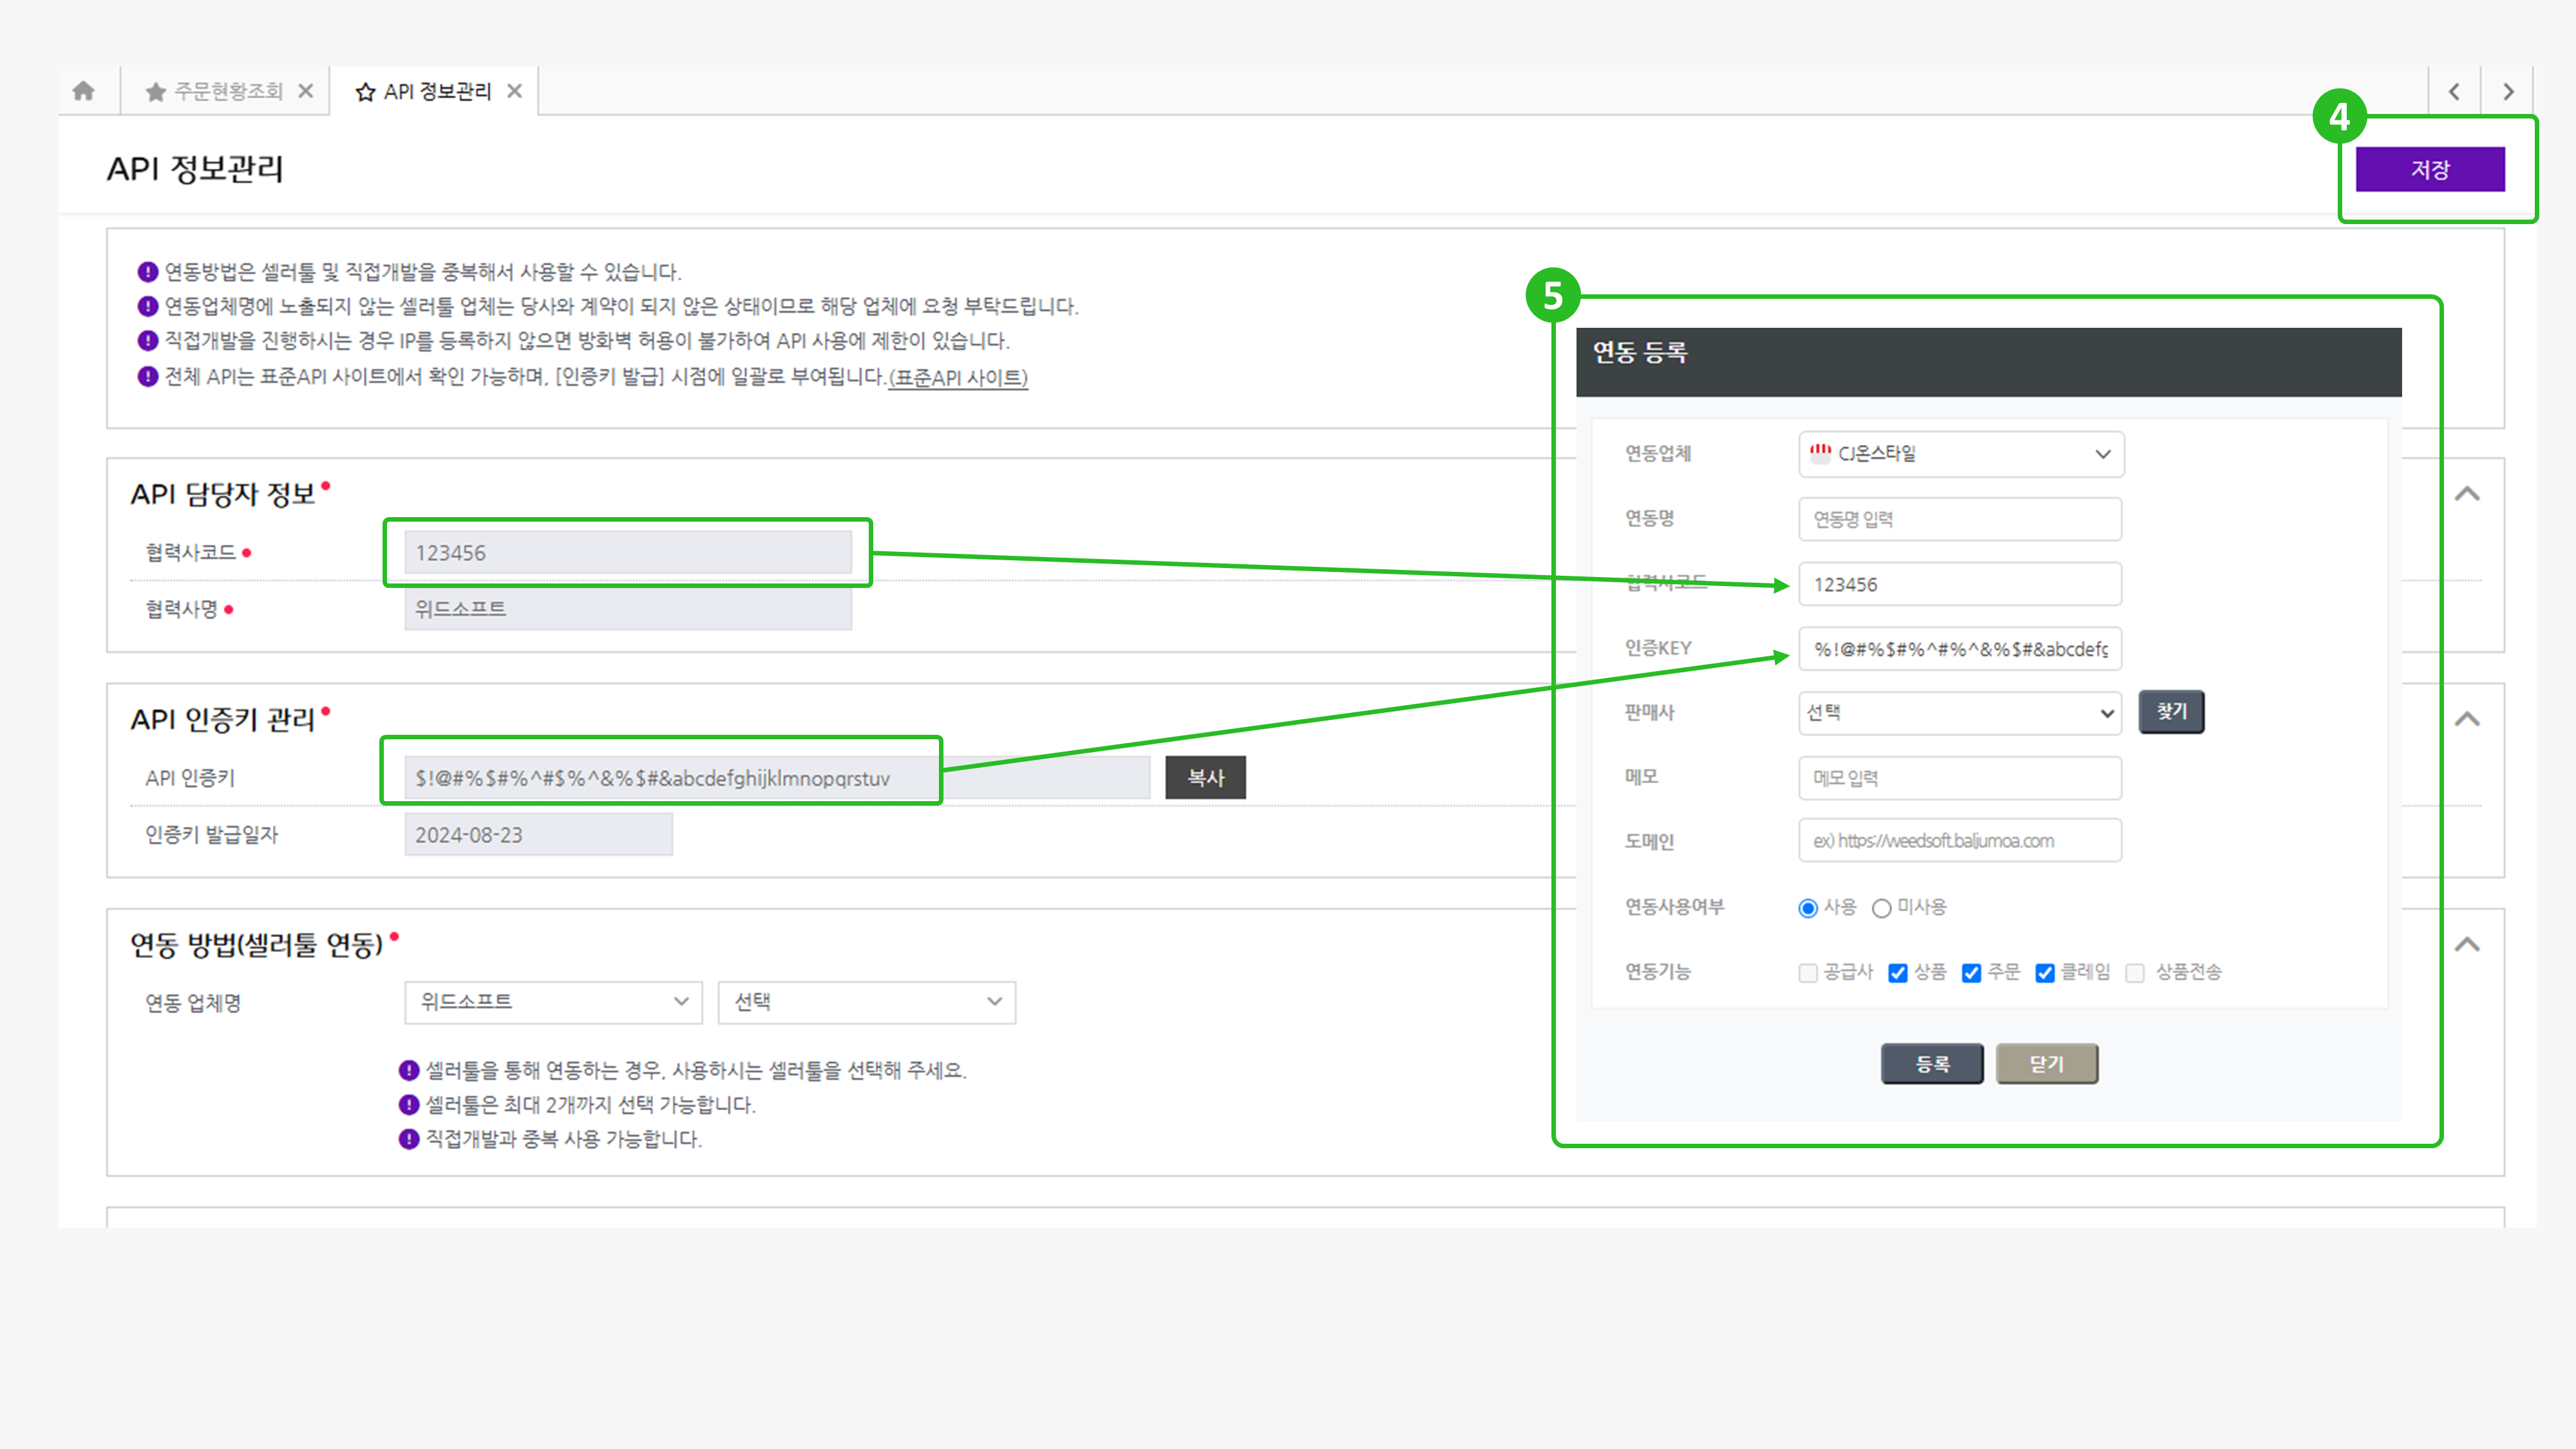Open the 판매사 선택 dropdown

[1960, 713]
